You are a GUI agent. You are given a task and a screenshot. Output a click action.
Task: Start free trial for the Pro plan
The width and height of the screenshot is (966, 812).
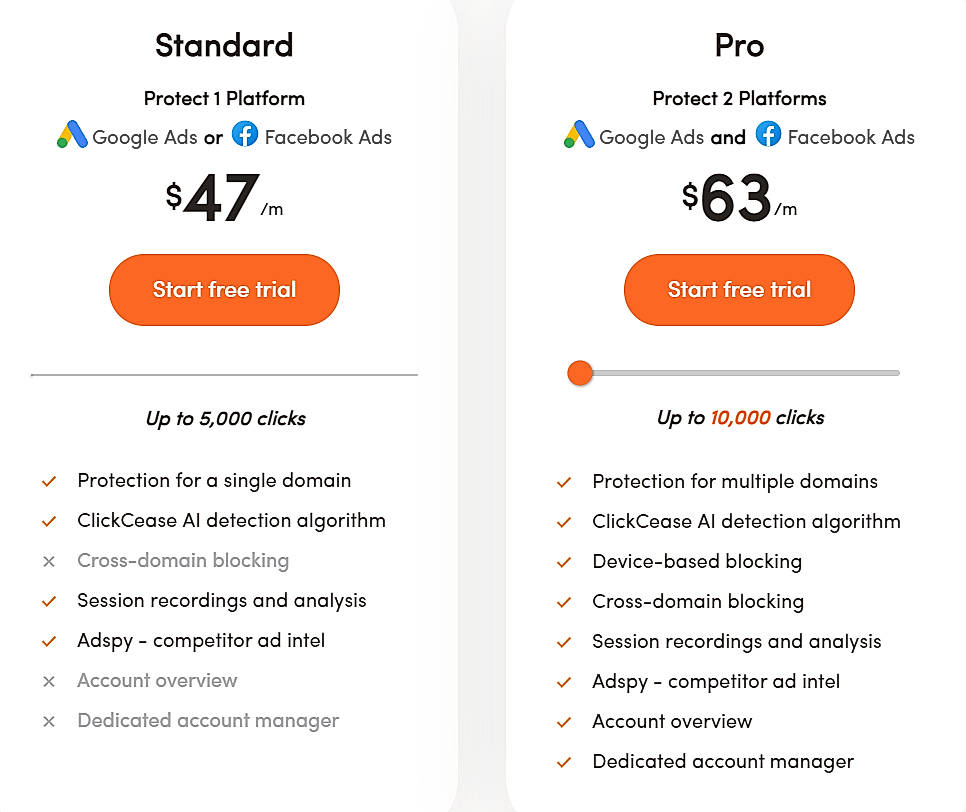tap(738, 289)
